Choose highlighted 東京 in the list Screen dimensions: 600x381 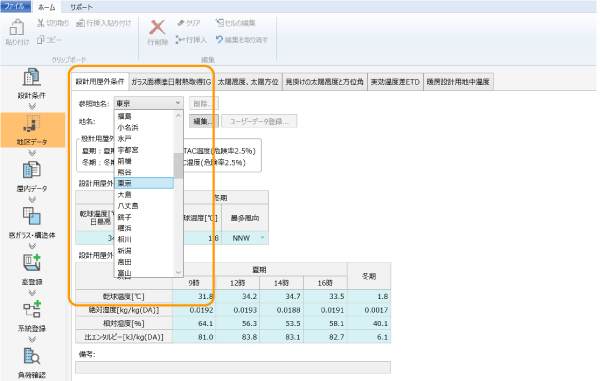[144, 183]
